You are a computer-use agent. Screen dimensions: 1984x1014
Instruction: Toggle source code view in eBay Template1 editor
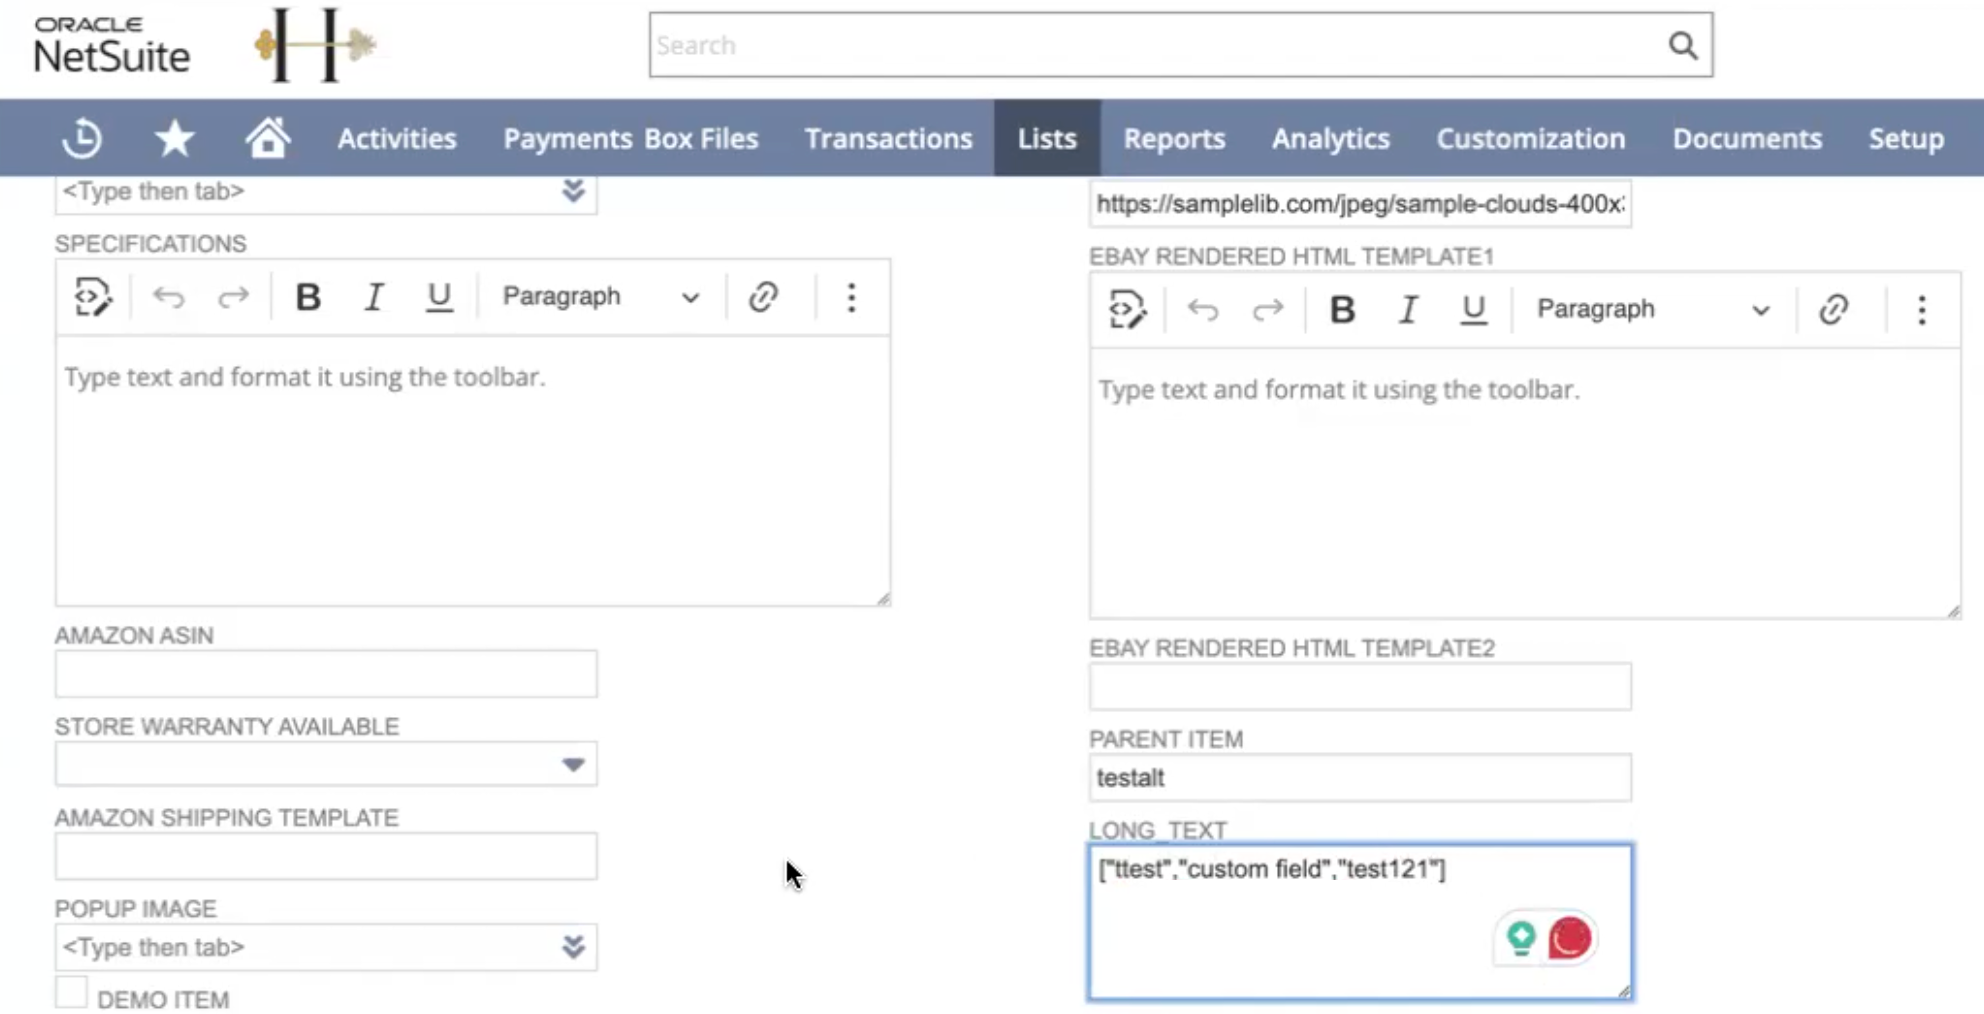click(1128, 310)
